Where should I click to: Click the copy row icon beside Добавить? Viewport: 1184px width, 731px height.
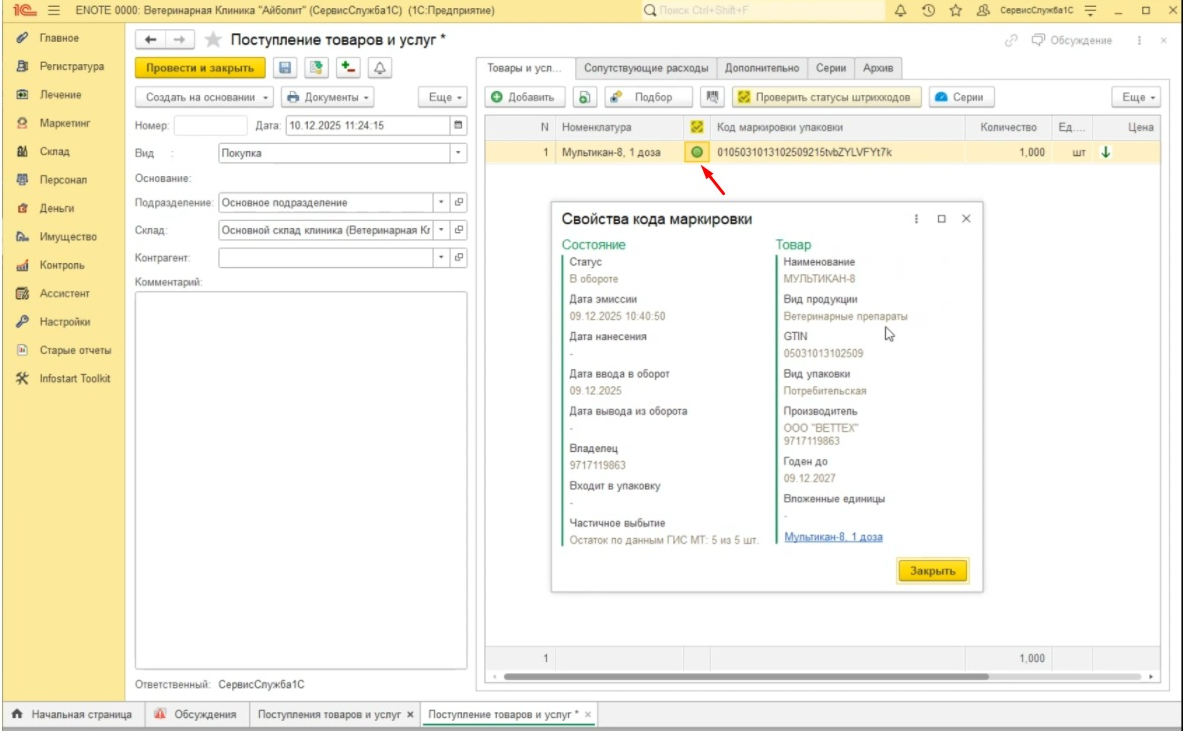click(x=584, y=97)
